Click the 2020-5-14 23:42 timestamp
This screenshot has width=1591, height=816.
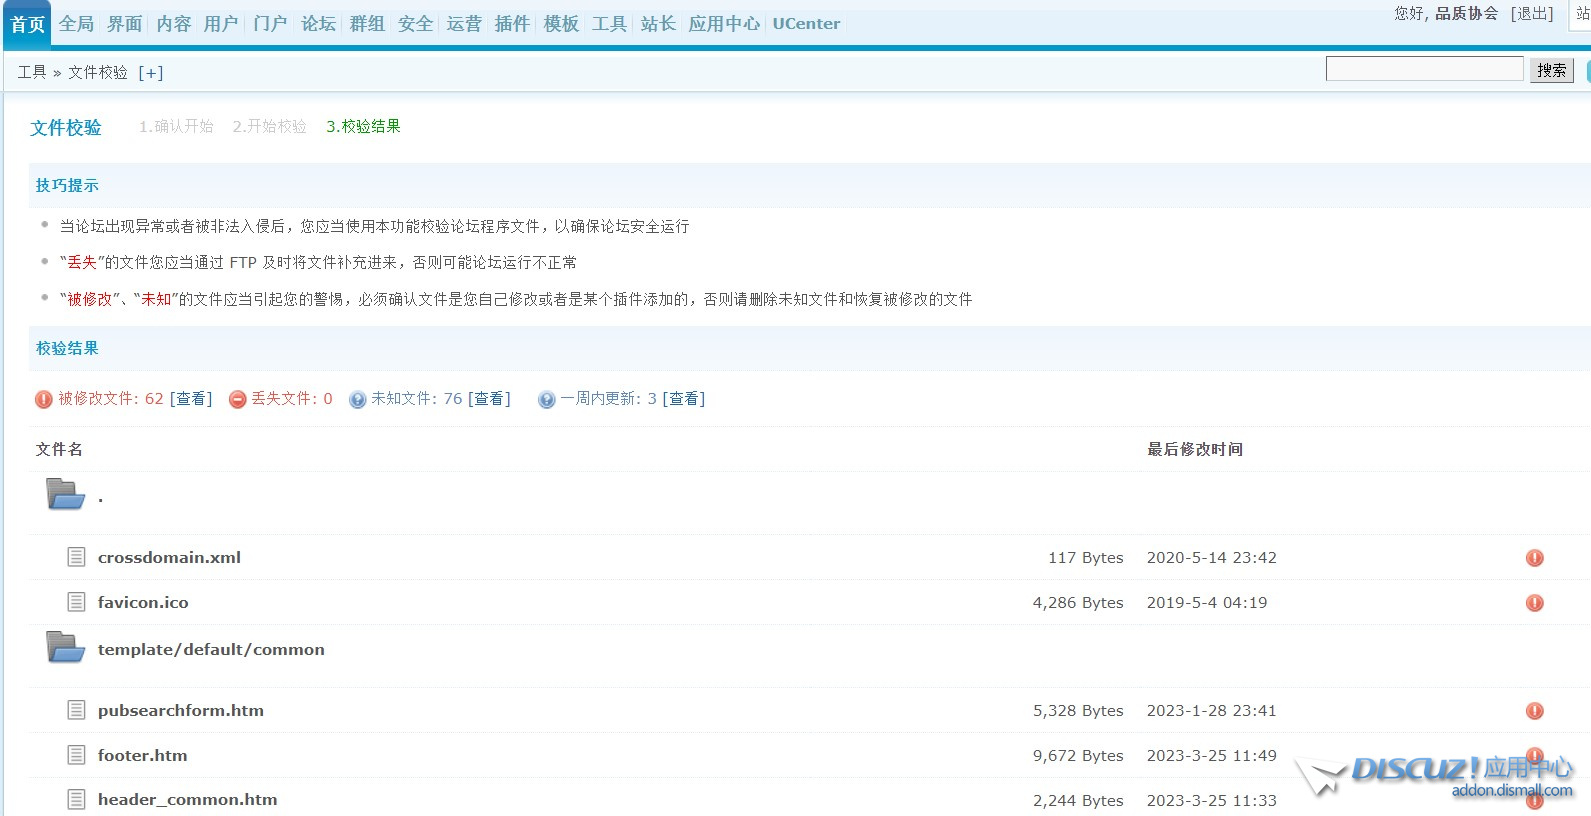coord(1211,558)
